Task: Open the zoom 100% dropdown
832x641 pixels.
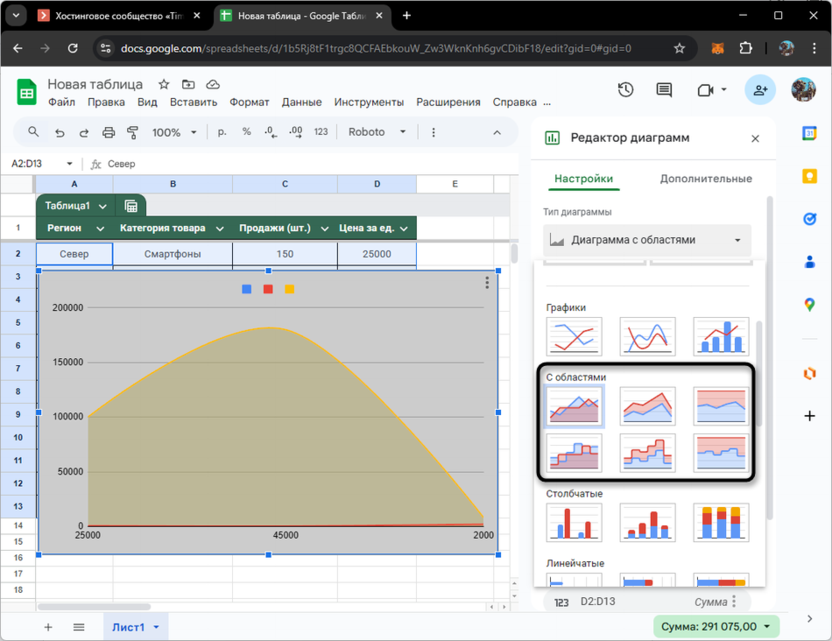Action: point(175,133)
